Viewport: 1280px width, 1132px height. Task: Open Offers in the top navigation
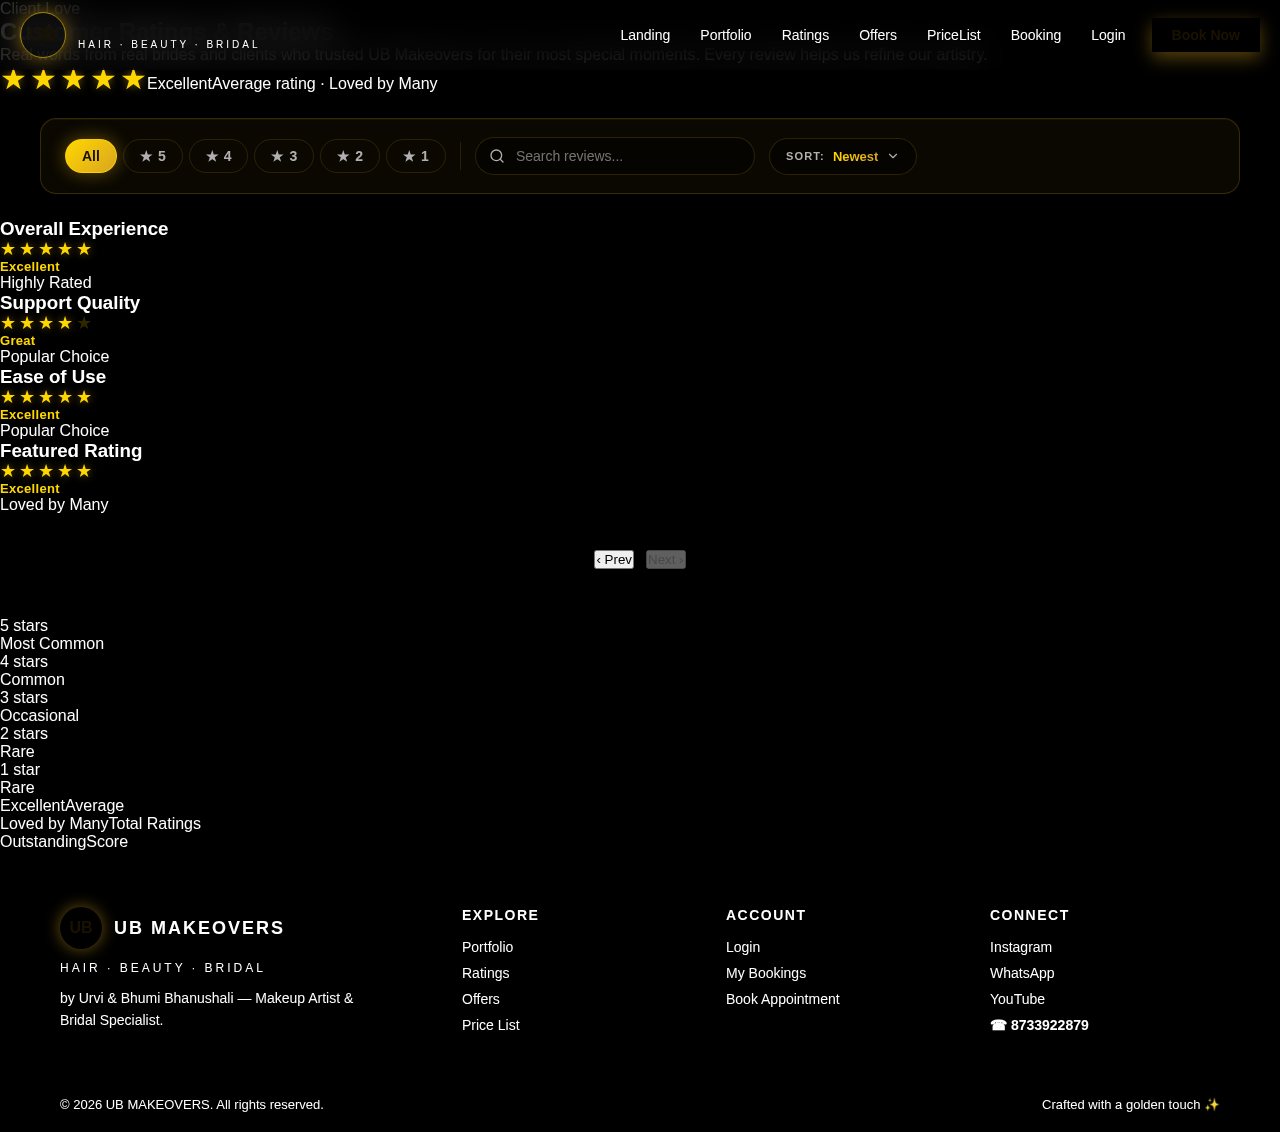[878, 35]
